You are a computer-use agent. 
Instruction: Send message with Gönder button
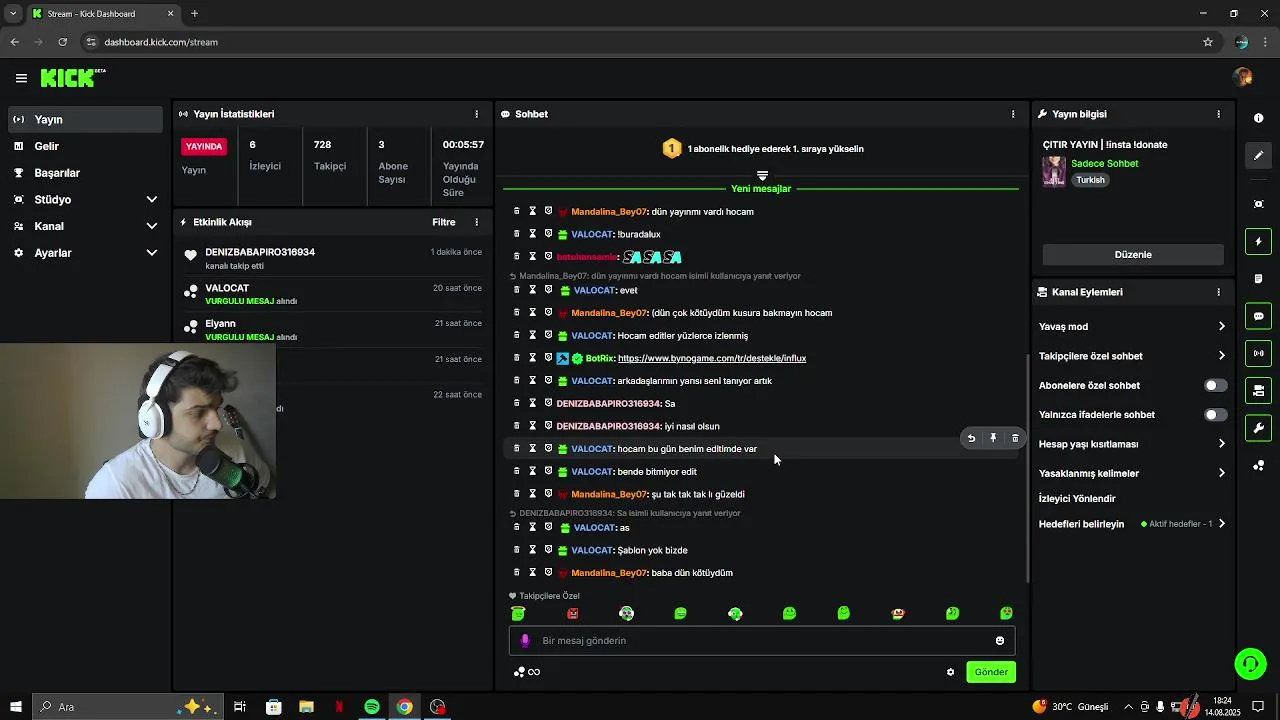991,672
